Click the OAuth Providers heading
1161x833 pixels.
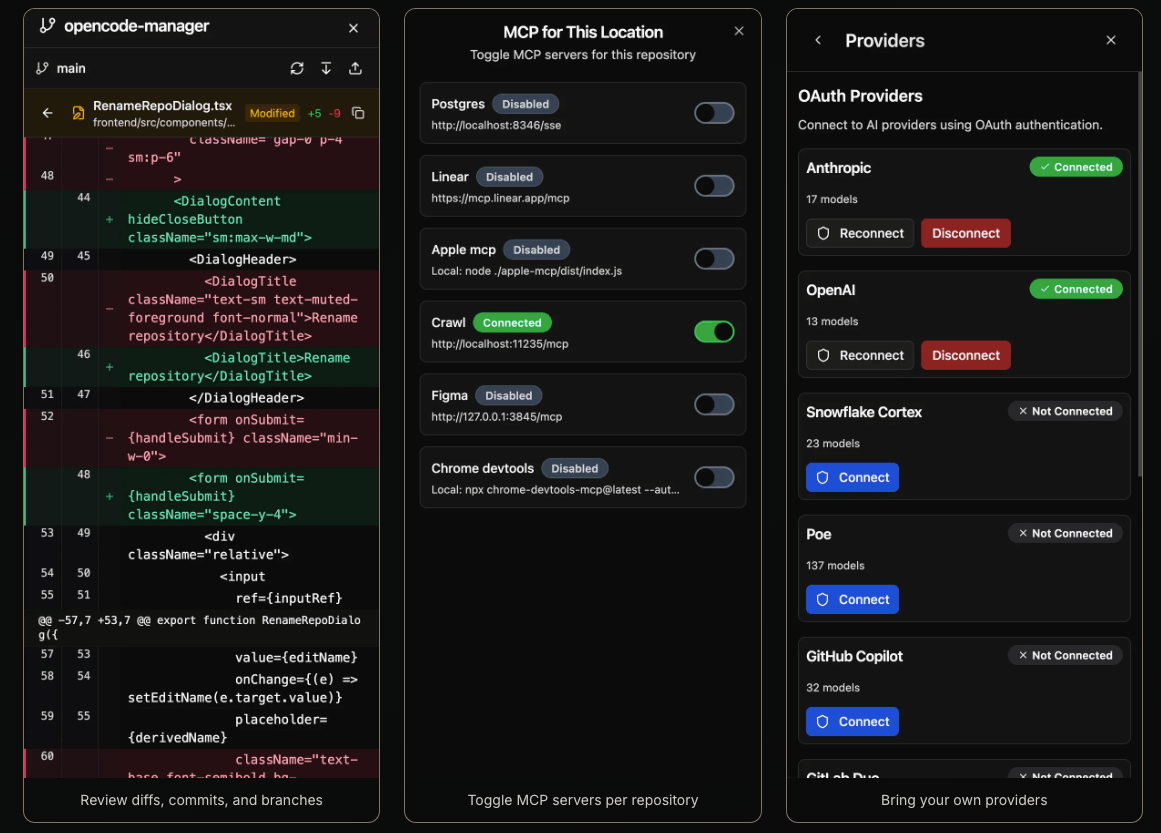860,96
